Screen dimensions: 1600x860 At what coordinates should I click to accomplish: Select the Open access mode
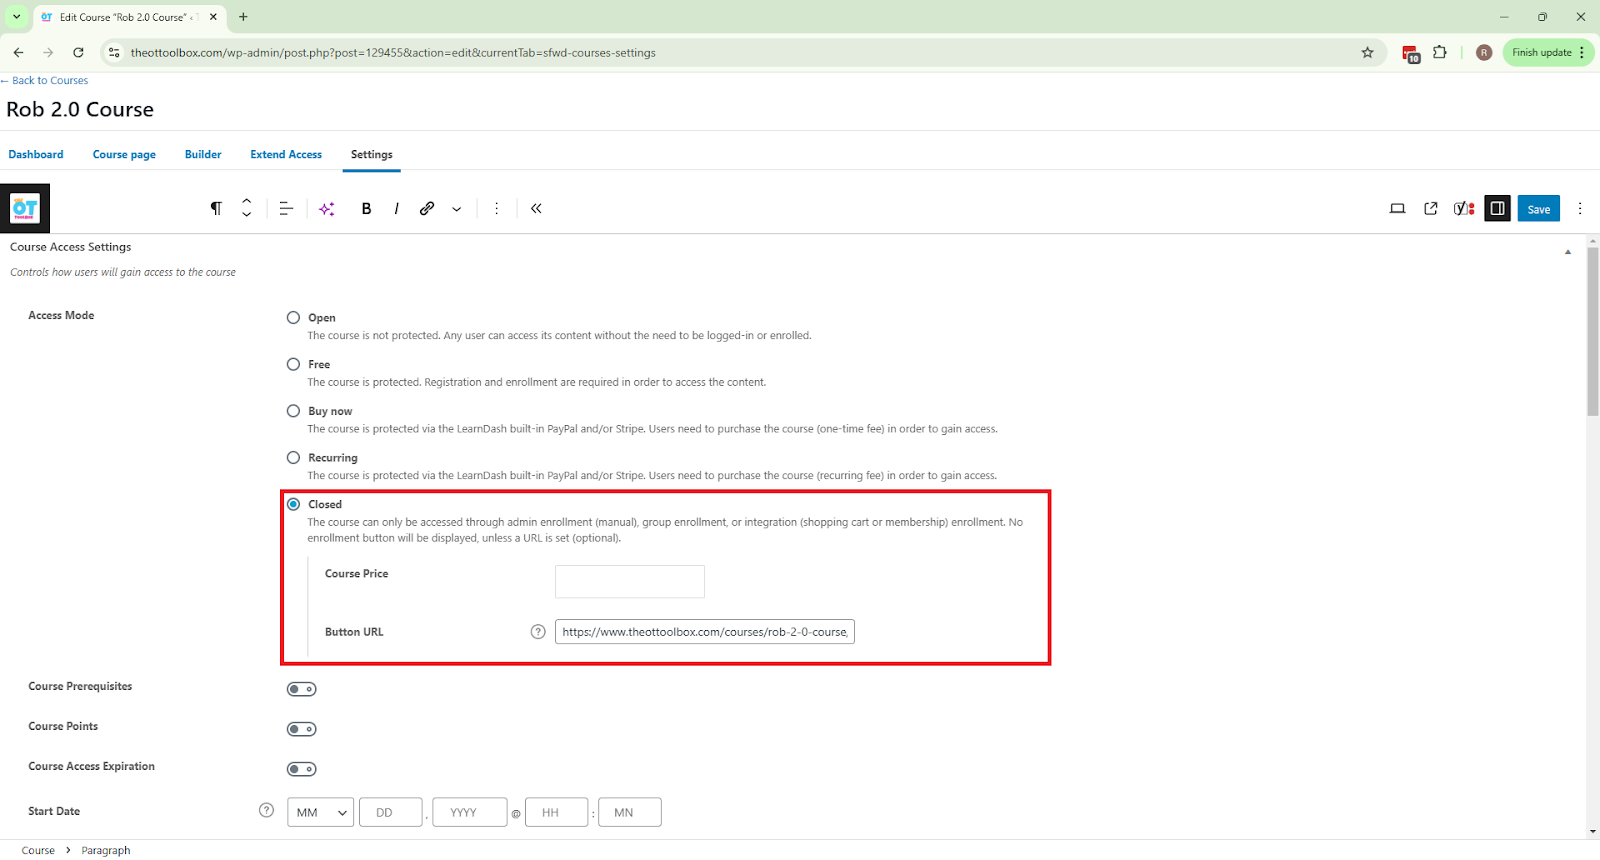pyautogui.click(x=293, y=317)
